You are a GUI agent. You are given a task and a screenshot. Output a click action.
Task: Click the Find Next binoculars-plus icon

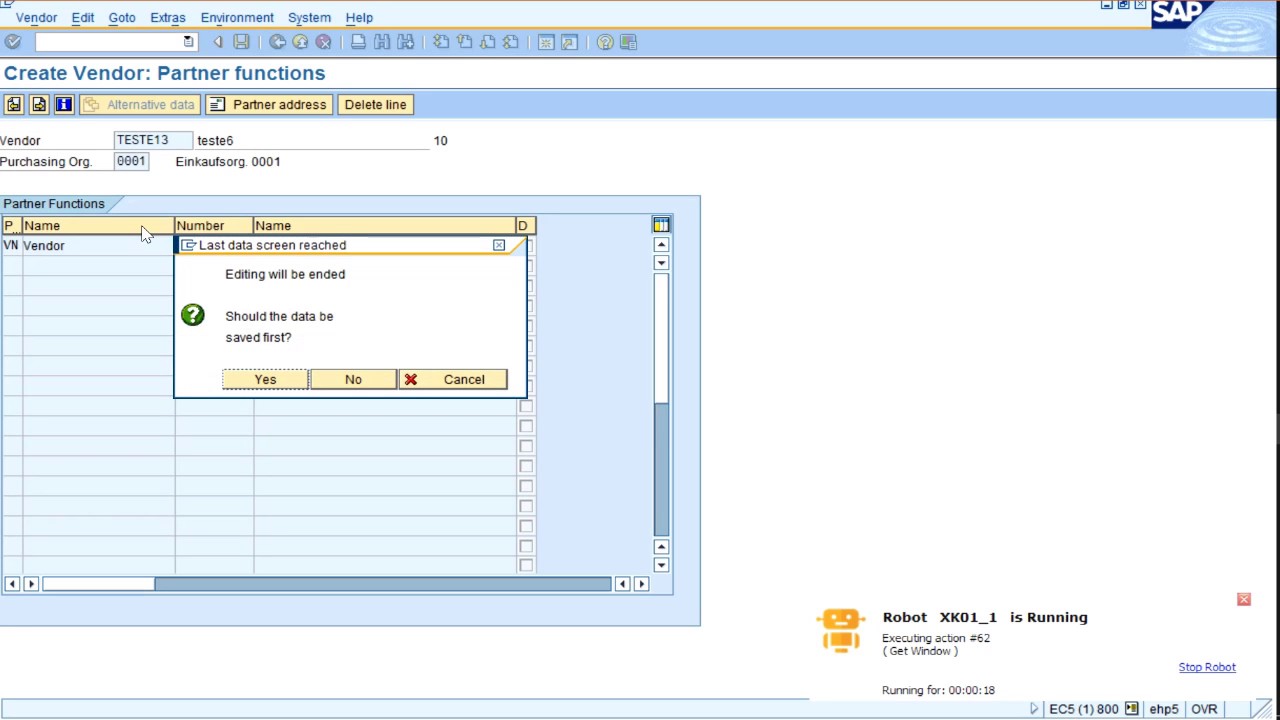(x=405, y=42)
